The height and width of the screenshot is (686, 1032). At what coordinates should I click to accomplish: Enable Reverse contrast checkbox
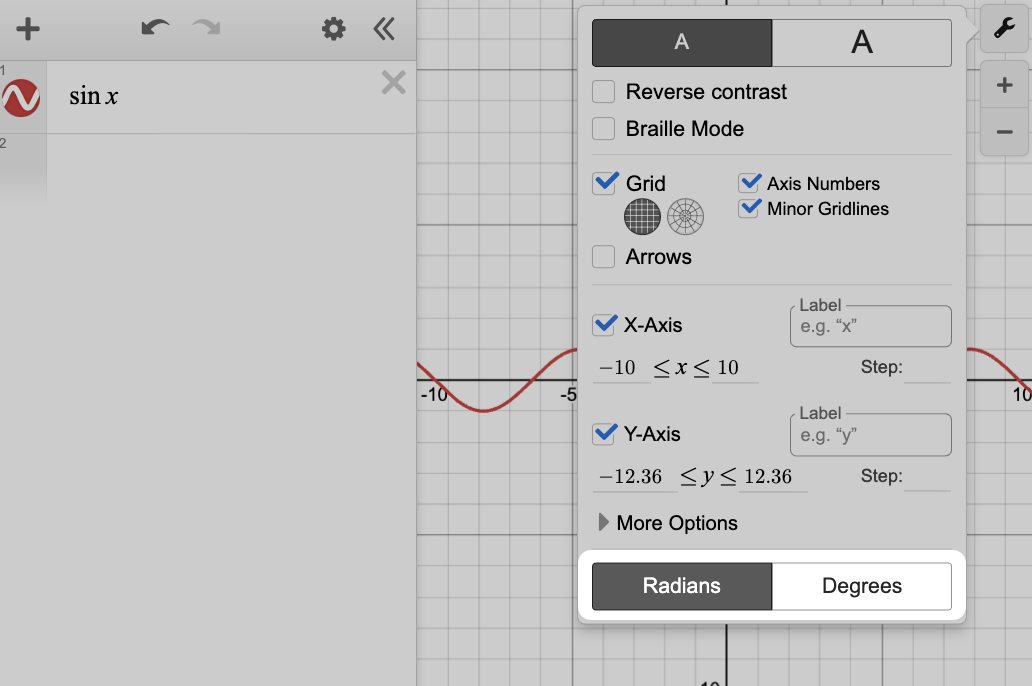tap(604, 92)
